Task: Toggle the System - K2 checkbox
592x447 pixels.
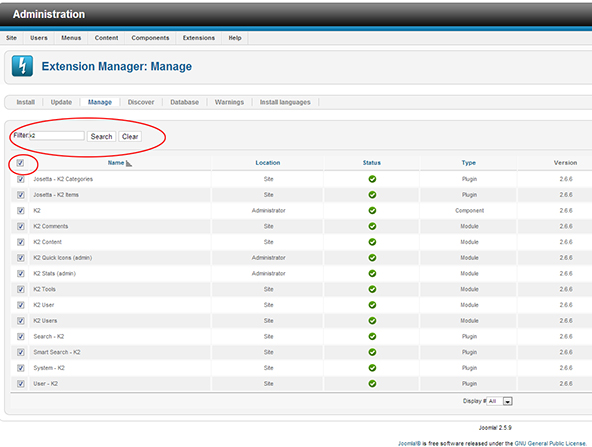Action: (x=21, y=368)
